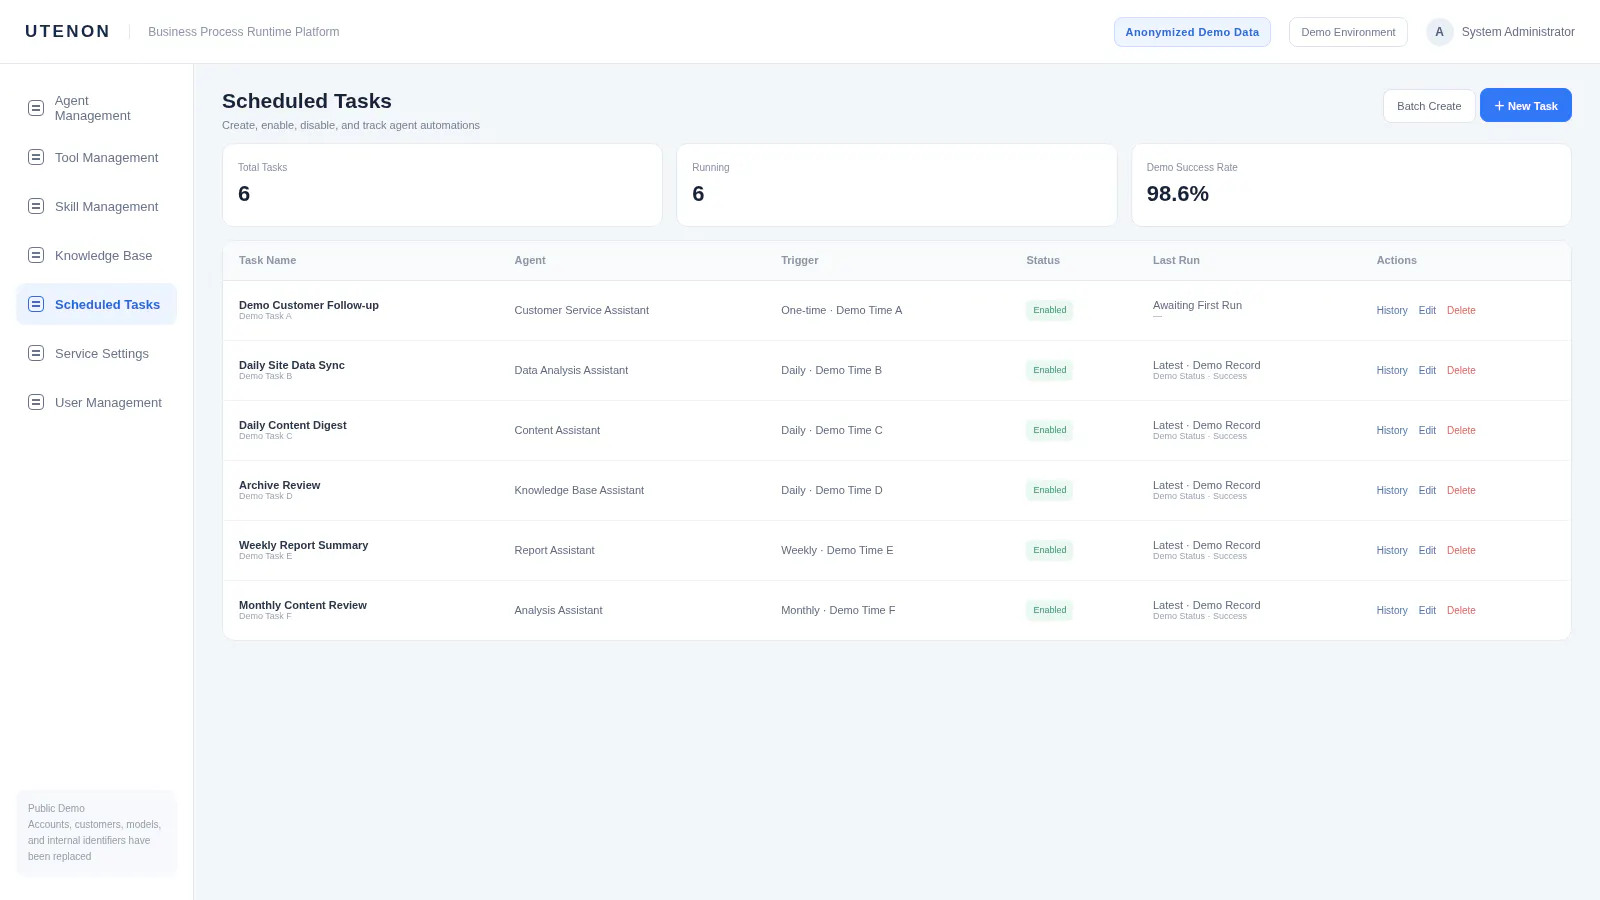Click the Anonymized Demo Data badge

click(x=1192, y=32)
